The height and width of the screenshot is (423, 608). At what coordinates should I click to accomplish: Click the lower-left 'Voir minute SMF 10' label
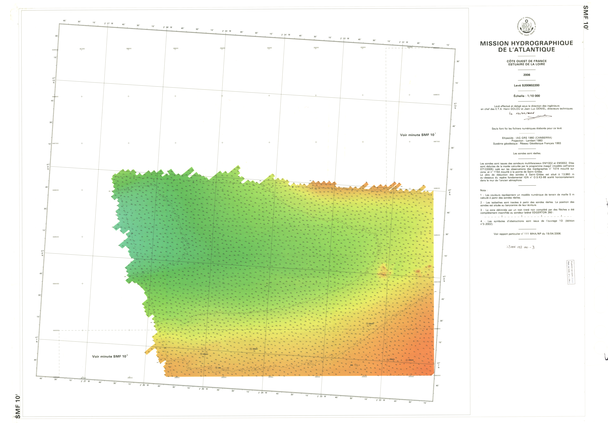pyautogui.click(x=110, y=357)
